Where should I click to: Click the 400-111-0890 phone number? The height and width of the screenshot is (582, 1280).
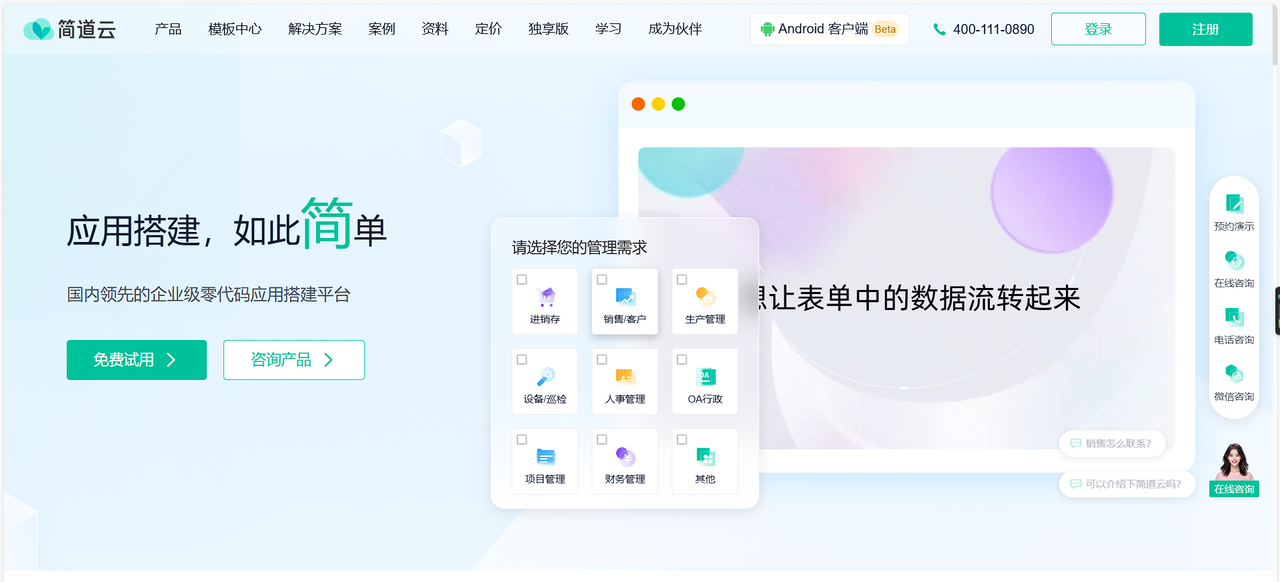click(x=994, y=30)
